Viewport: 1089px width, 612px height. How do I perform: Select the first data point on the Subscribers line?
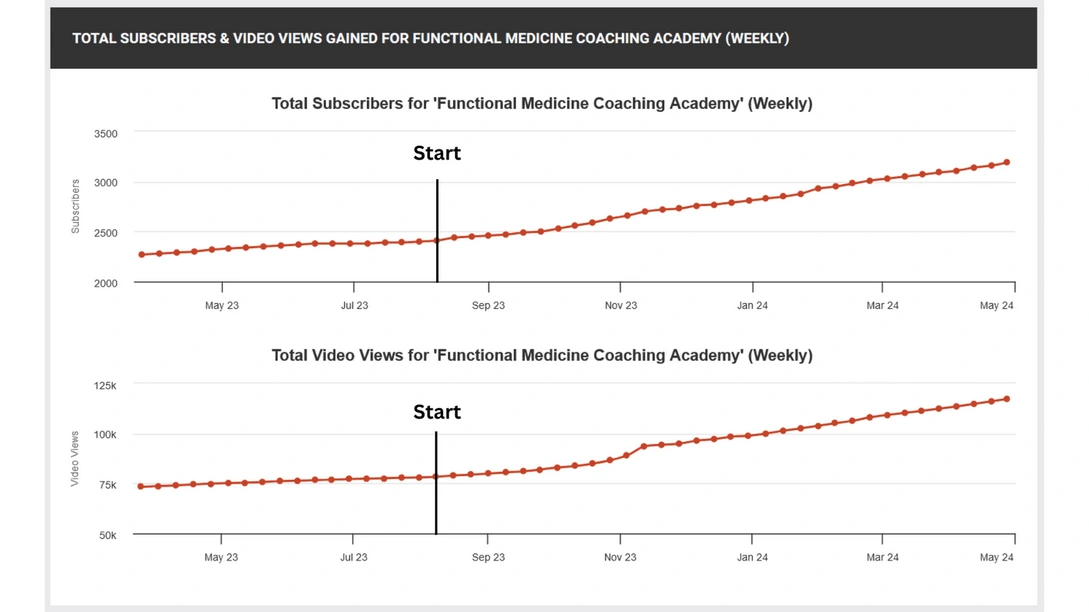pos(141,254)
